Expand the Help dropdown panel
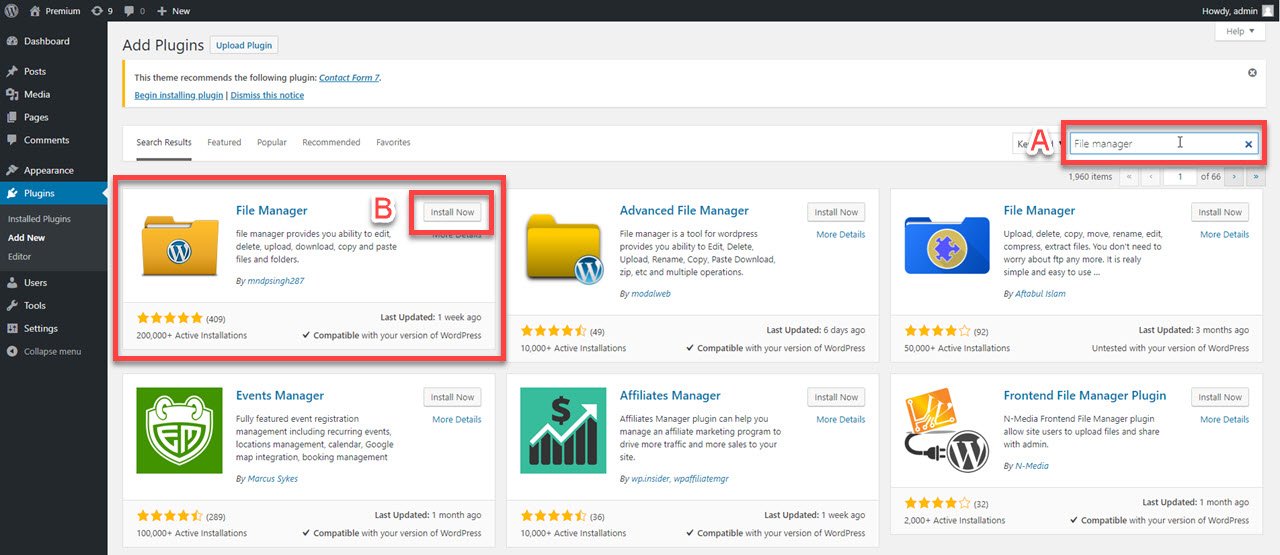1280x555 pixels. (1240, 31)
